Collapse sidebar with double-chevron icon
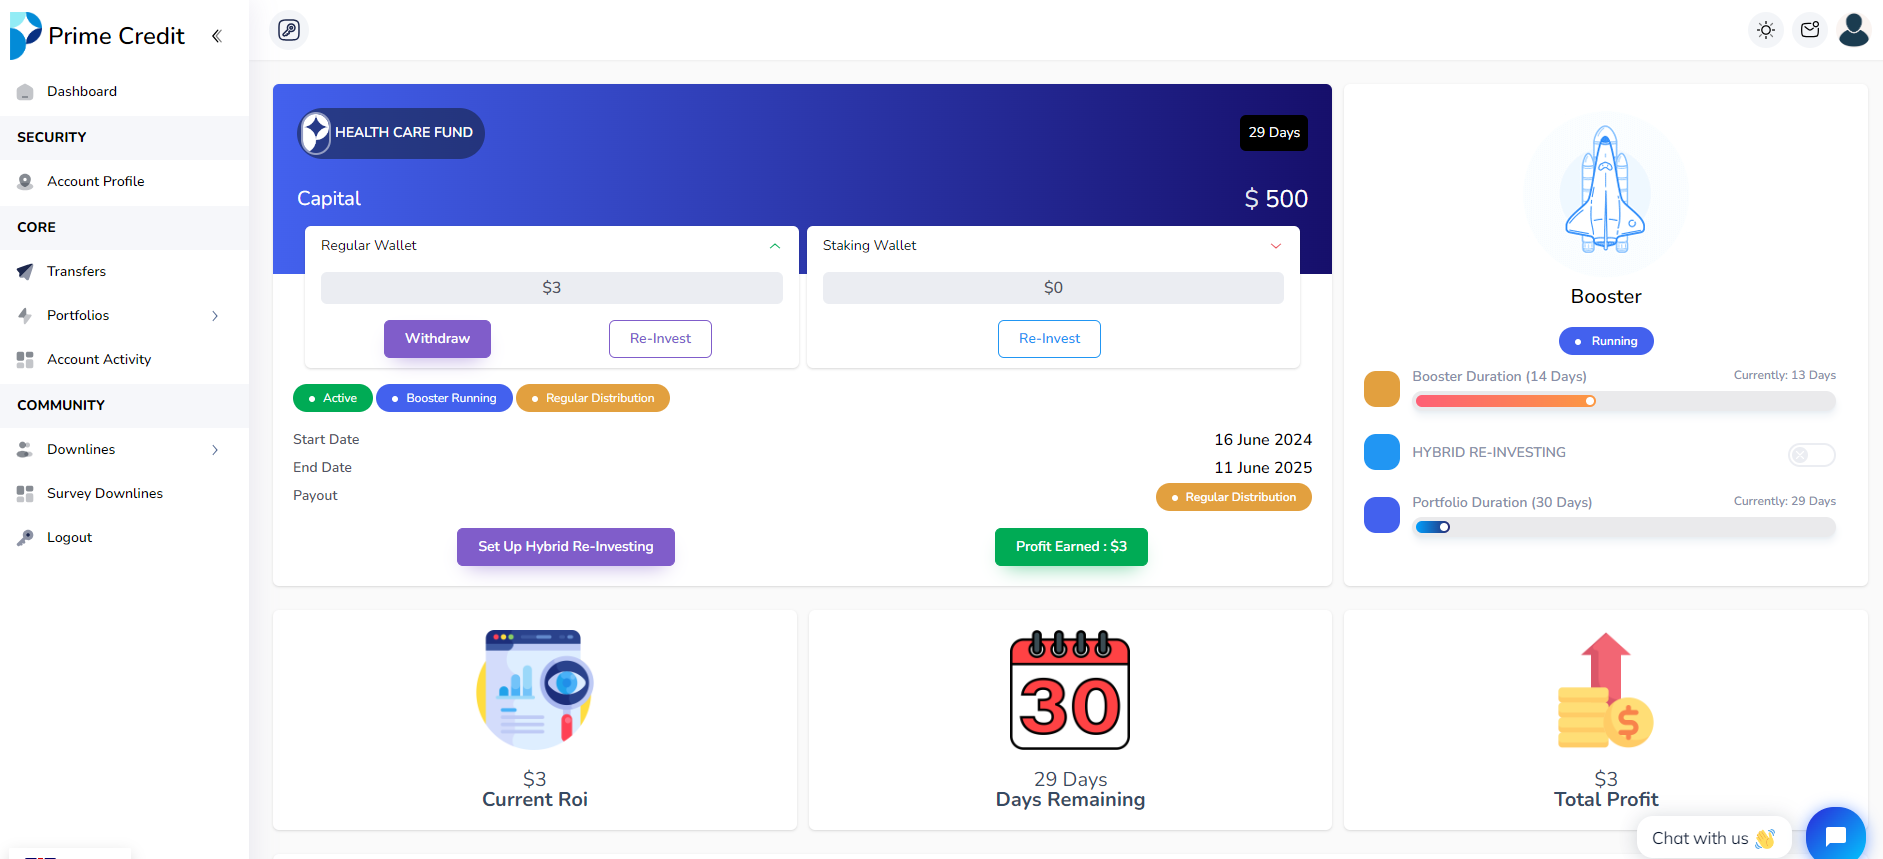The width and height of the screenshot is (1883, 859). point(216,36)
